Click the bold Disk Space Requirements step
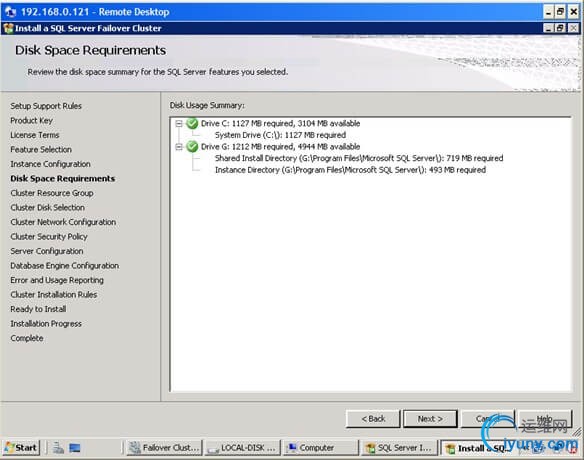 (63, 179)
